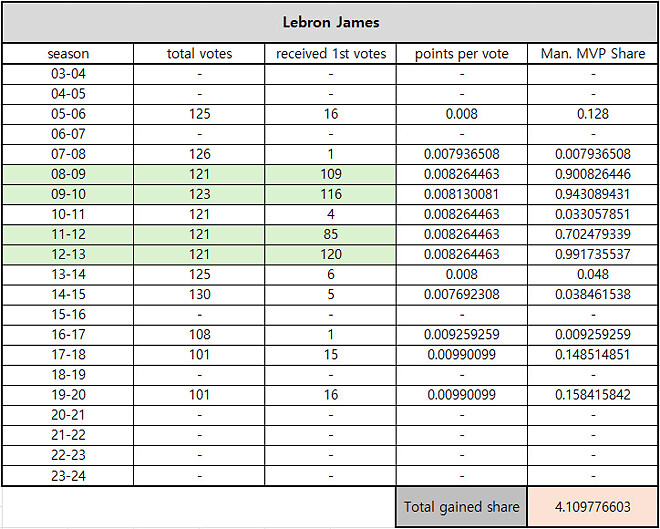Image resolution: width=660 pixels, height=529 pixels.
Task: Select season cell "06-07"
Action: 68,134
